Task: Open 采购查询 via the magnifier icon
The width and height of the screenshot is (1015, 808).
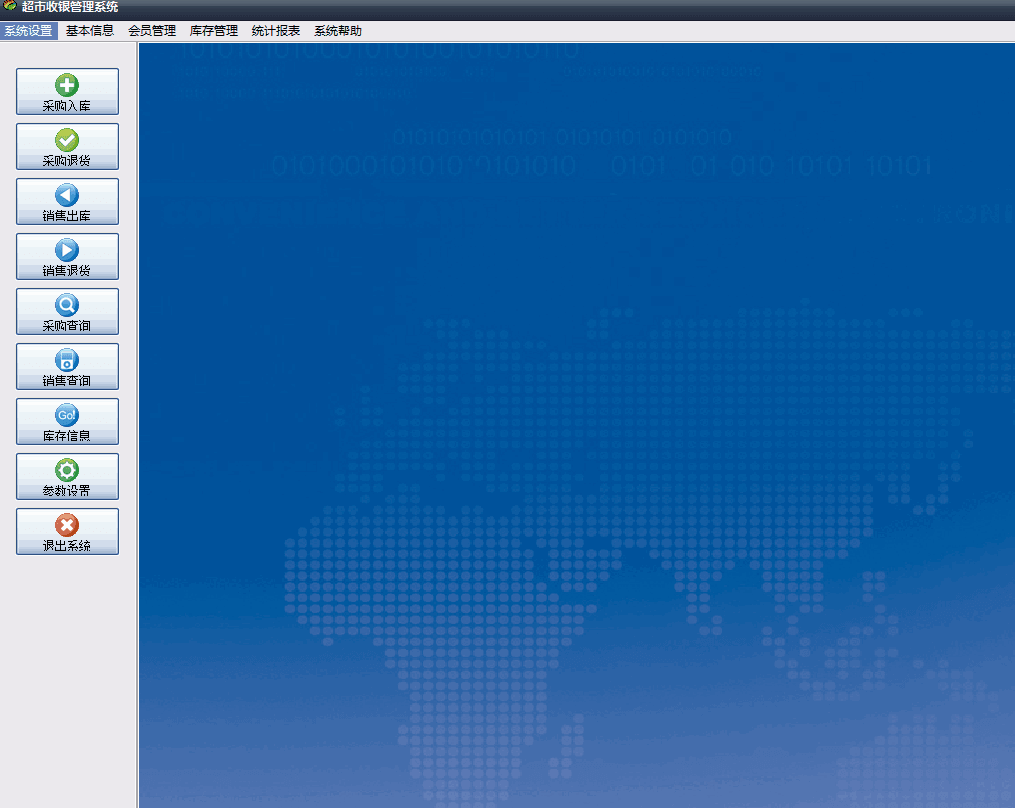Action: (x=67, y=306)
